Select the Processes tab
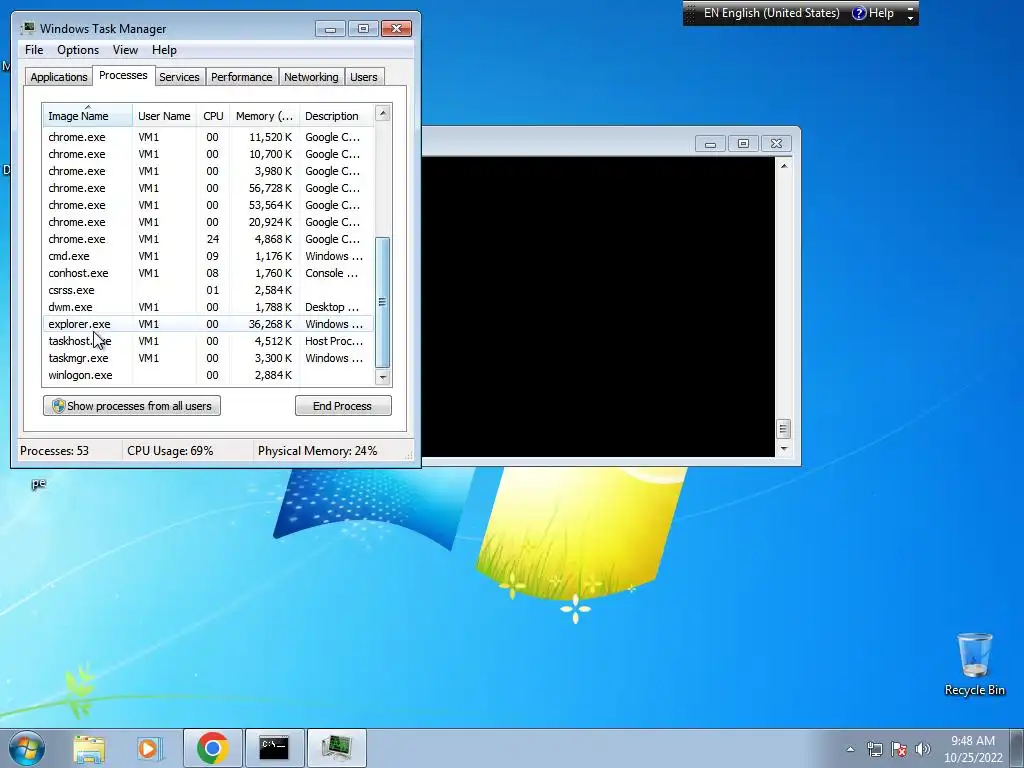Viewport: 1024px width, 768px height. (x=123, y=75)
